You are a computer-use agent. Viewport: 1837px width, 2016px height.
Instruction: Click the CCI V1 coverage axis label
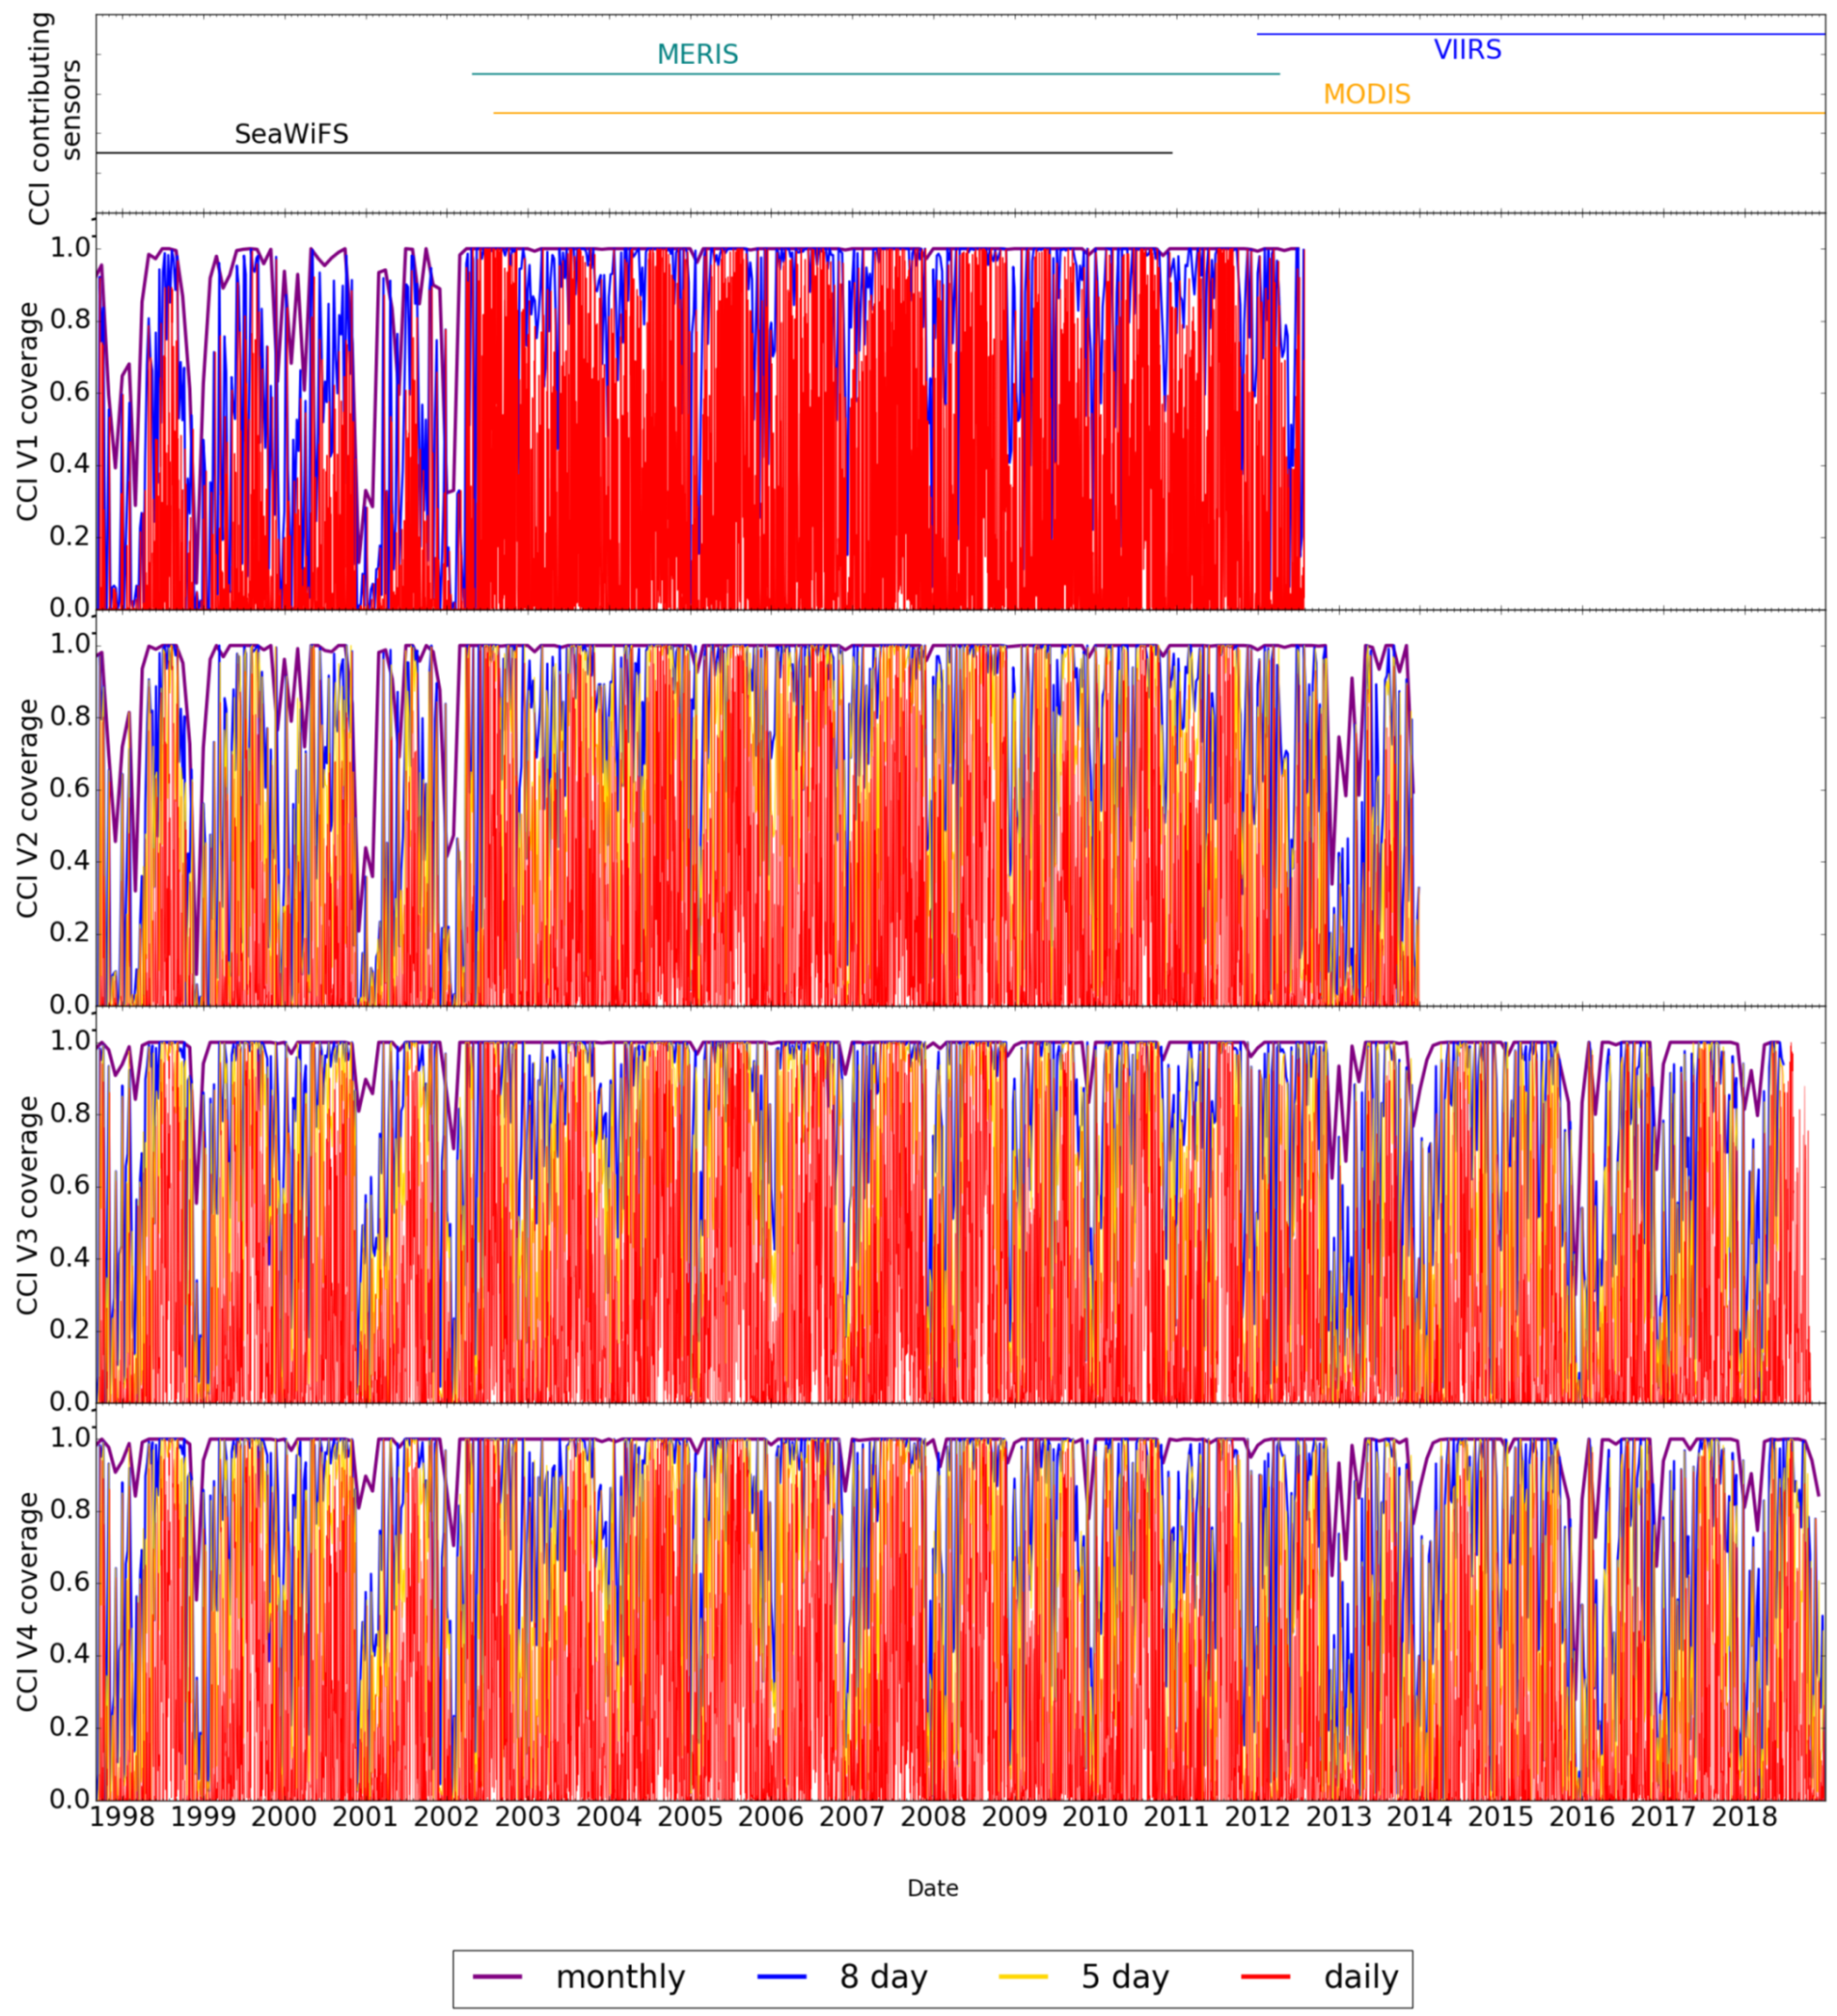pos(28,411)
